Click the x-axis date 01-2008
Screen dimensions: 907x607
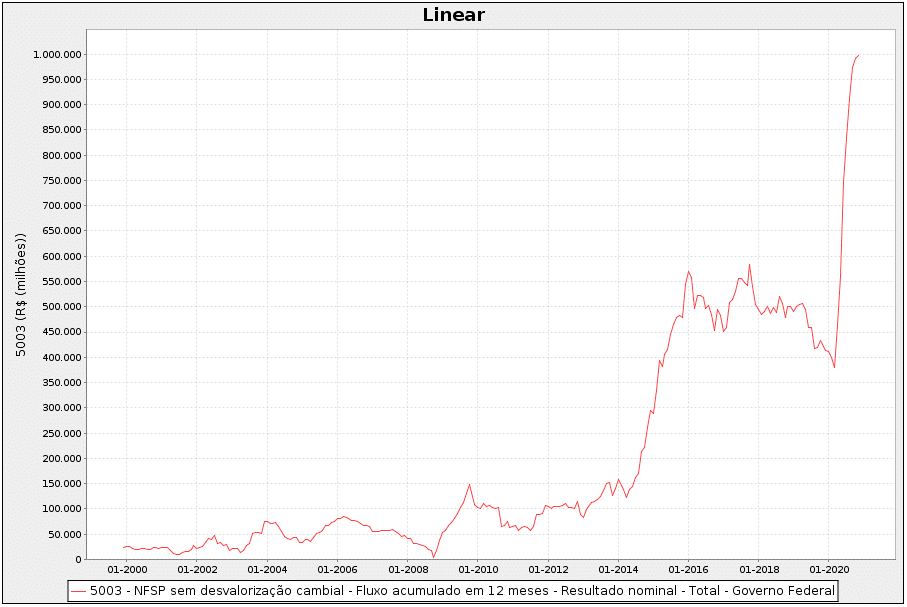click(408, 570)
